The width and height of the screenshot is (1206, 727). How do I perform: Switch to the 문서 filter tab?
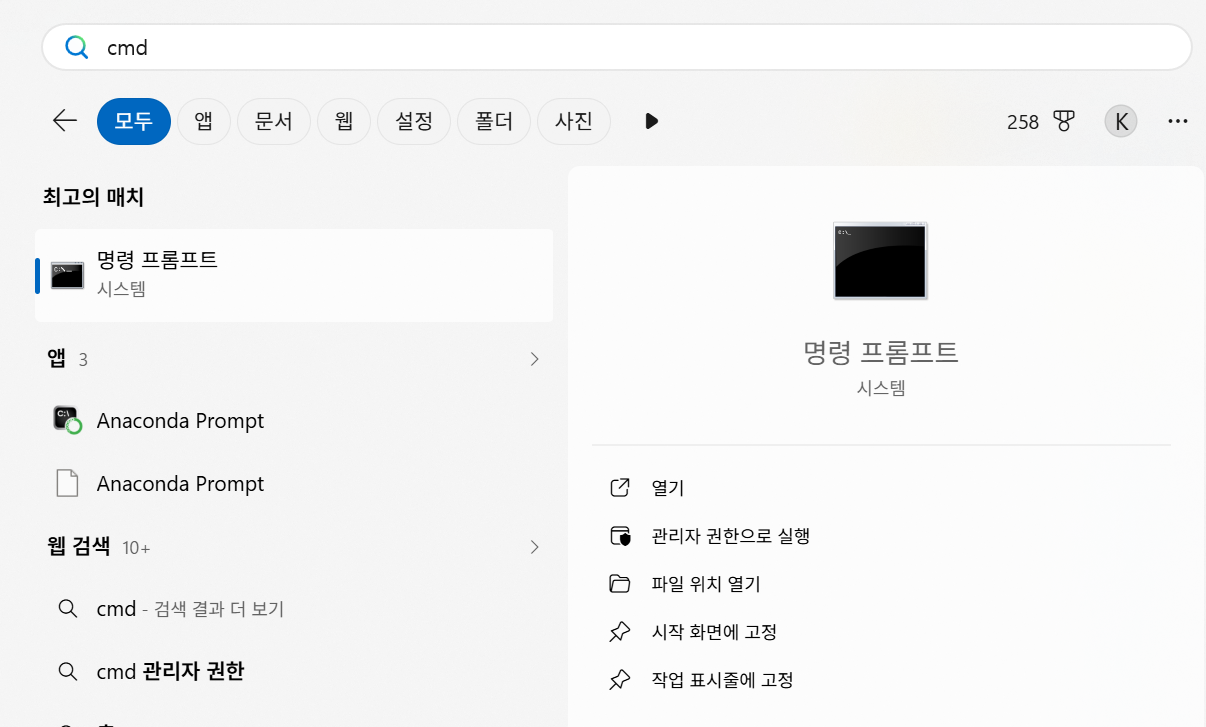tap(274, 121)
